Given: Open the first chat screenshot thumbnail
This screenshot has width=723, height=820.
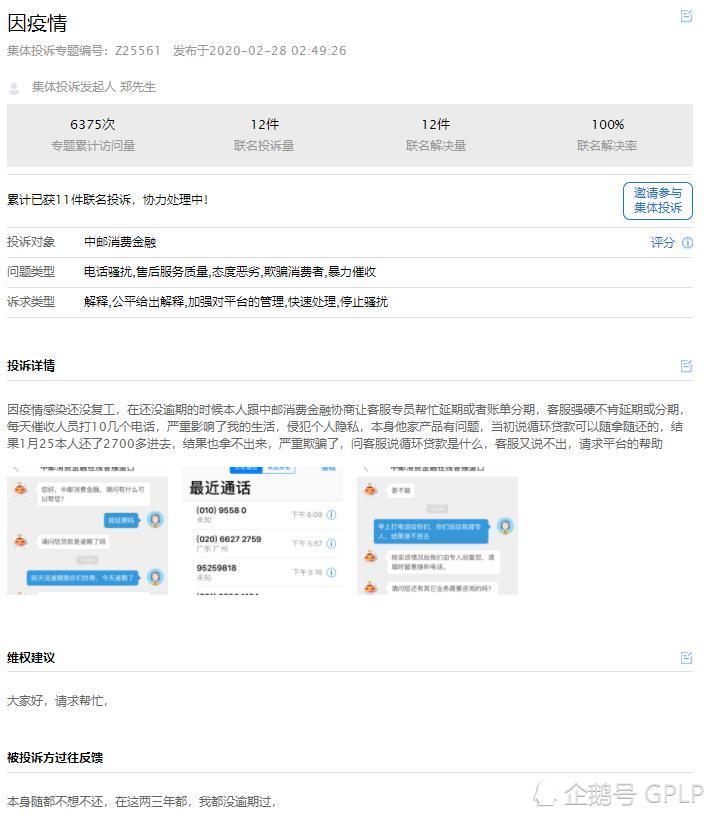Looking at the screenshot, I should tap(87, 531).
